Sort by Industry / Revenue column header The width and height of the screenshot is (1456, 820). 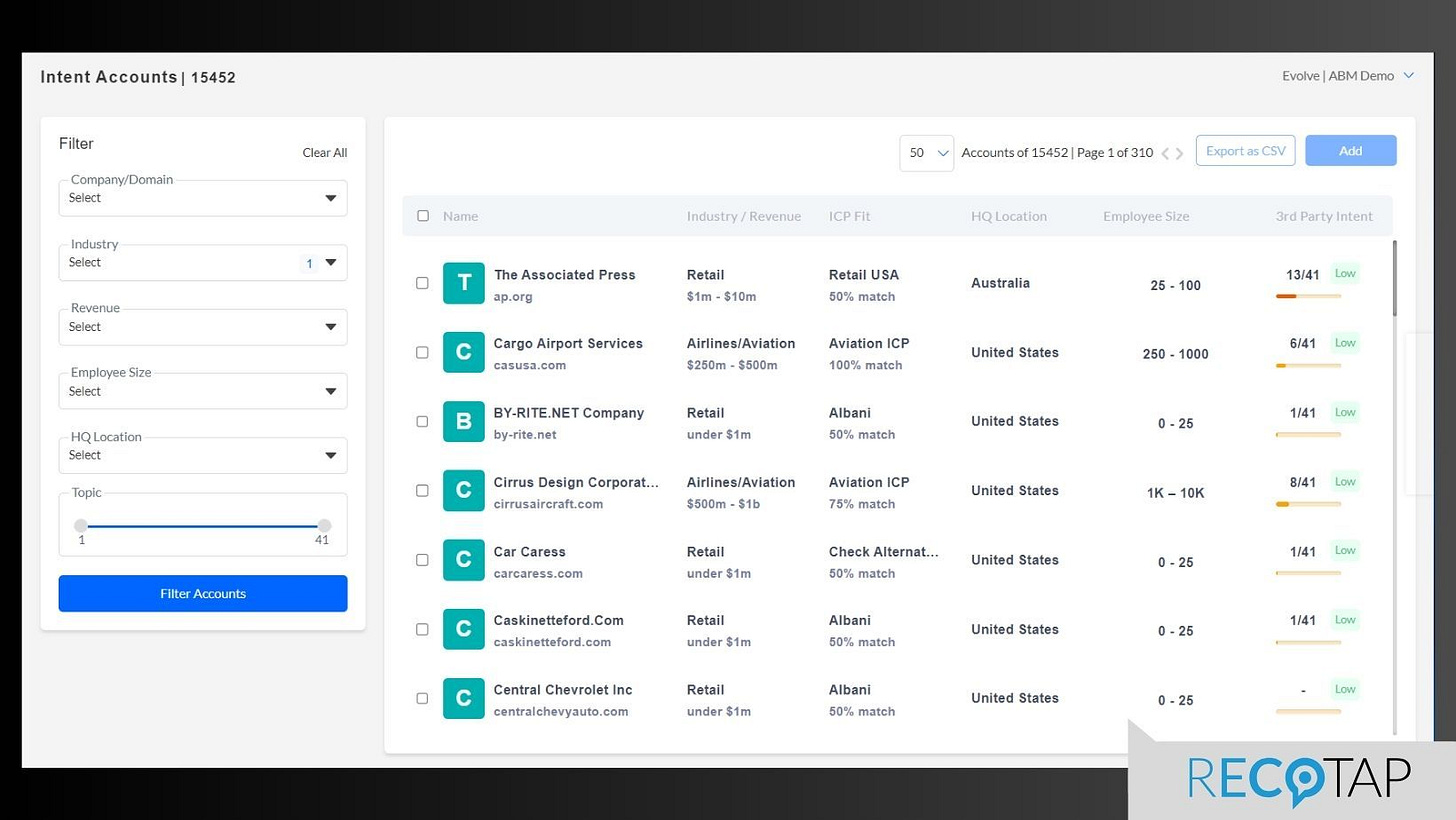pyautogui.click(x=743, y=216)
